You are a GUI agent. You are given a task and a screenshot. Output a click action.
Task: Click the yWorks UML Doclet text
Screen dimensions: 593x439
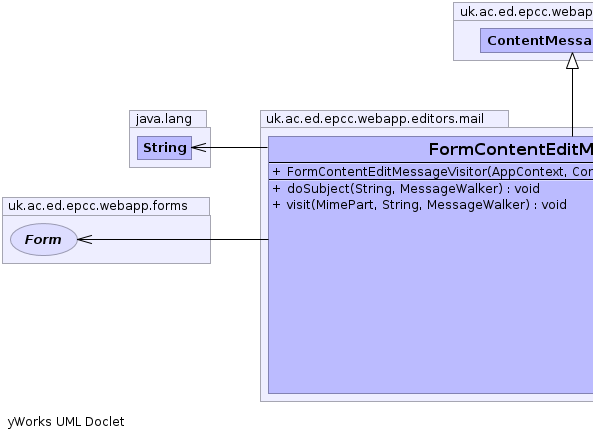[x=66, y=422]
